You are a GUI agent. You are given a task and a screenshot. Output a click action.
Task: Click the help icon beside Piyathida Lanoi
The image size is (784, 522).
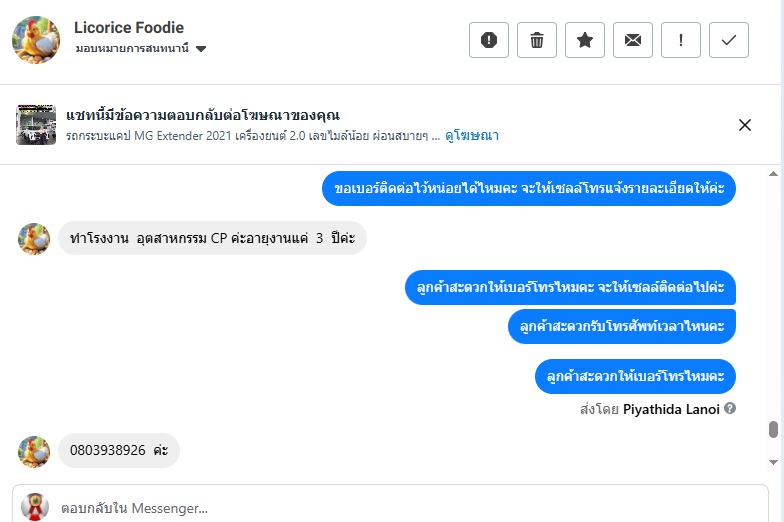pos(730,409)
